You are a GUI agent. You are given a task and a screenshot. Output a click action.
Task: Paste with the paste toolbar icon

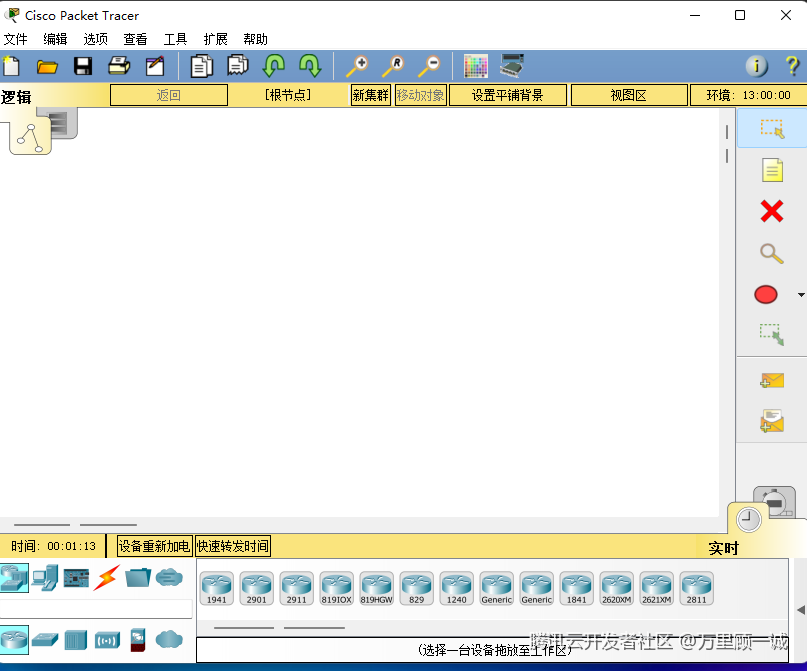click(x=238, y=66)
